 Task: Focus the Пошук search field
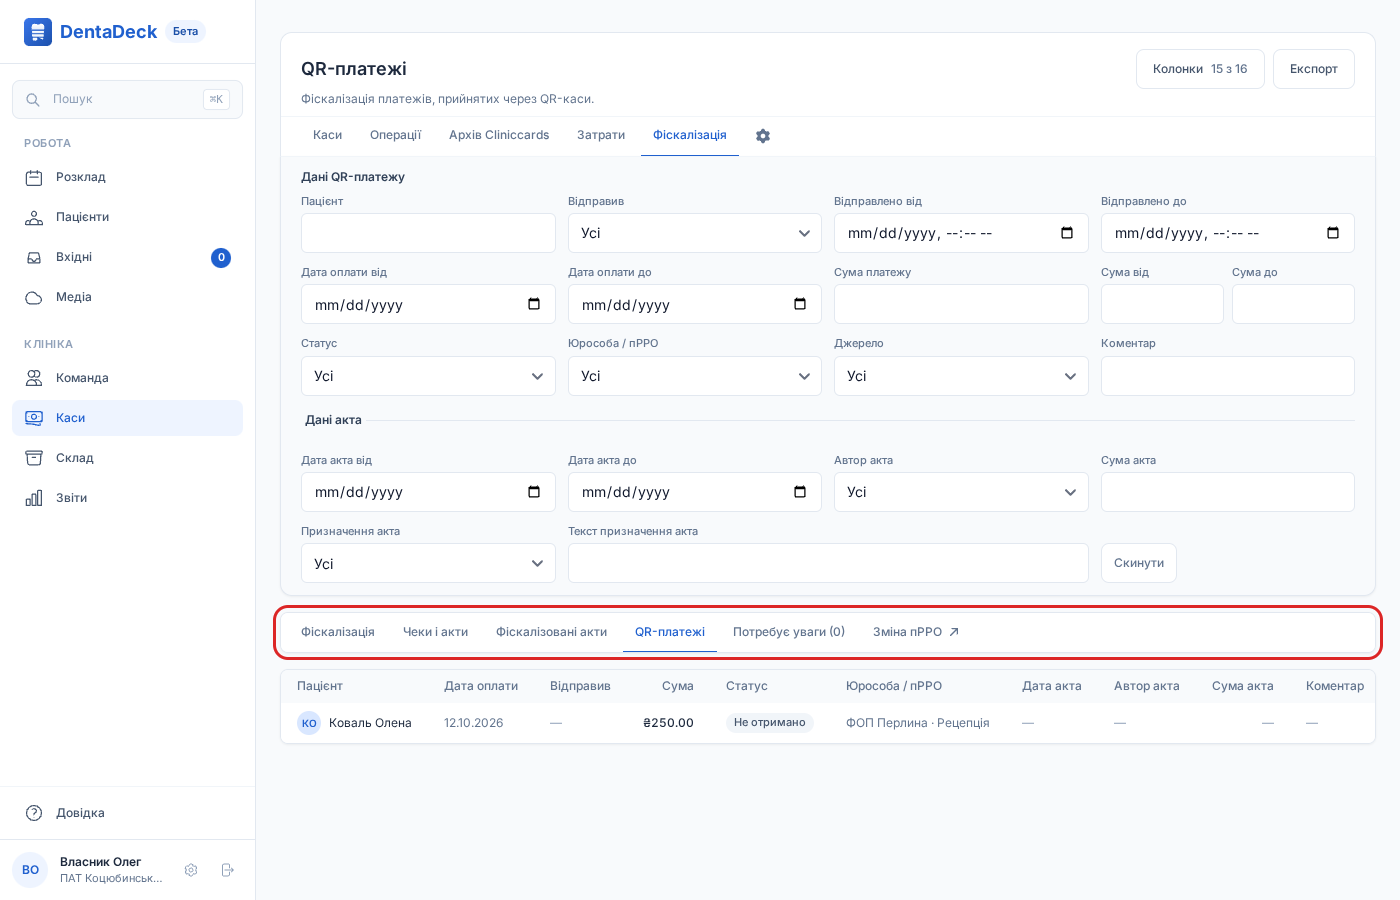point(127,99)
